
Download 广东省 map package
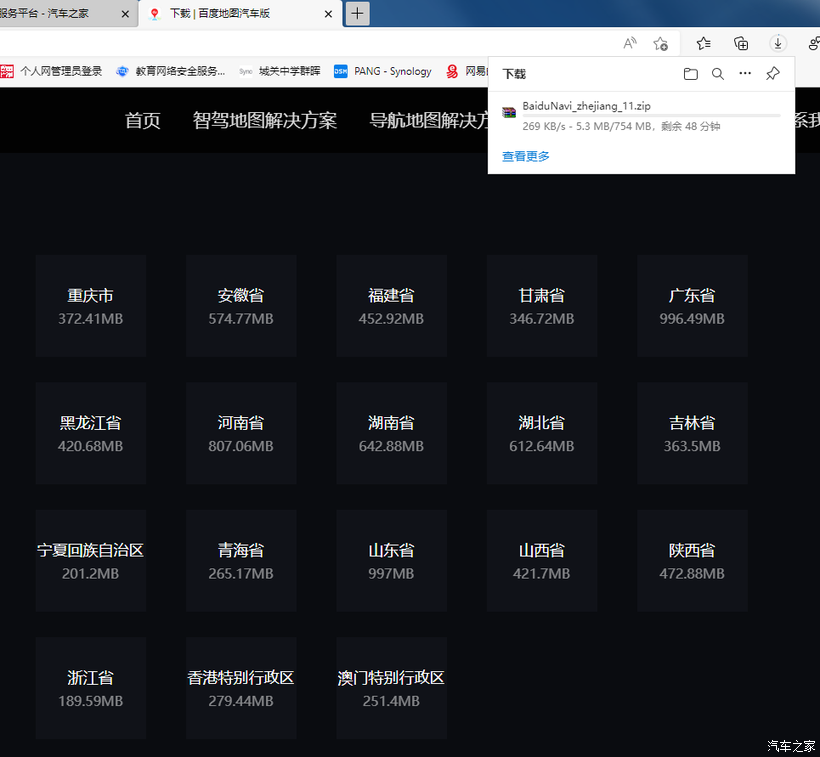tap(692, 306)
